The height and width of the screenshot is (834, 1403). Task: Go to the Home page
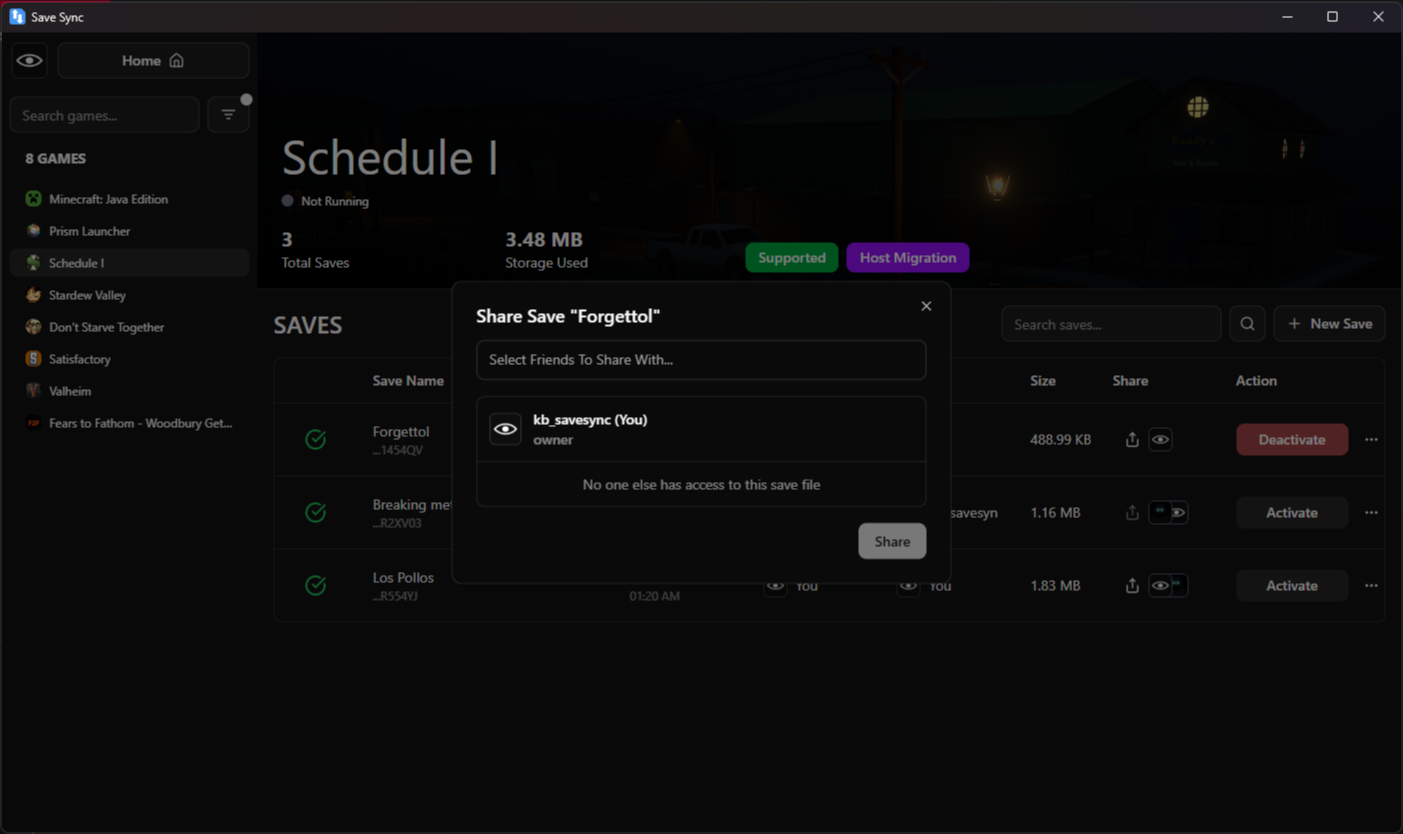click(x=153, y=61)
